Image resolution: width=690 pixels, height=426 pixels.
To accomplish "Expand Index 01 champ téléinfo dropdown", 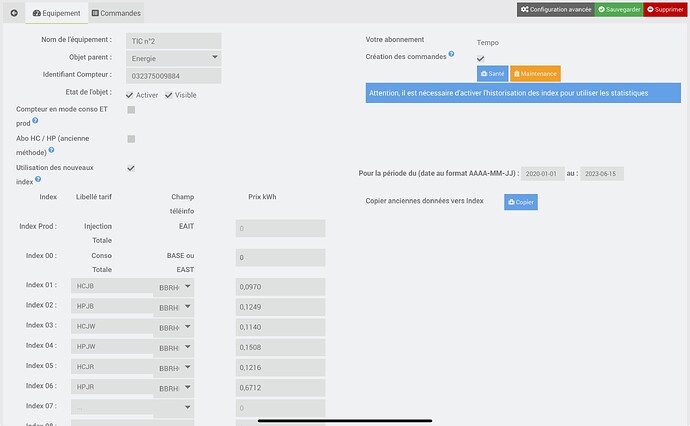I will point(174,287).
